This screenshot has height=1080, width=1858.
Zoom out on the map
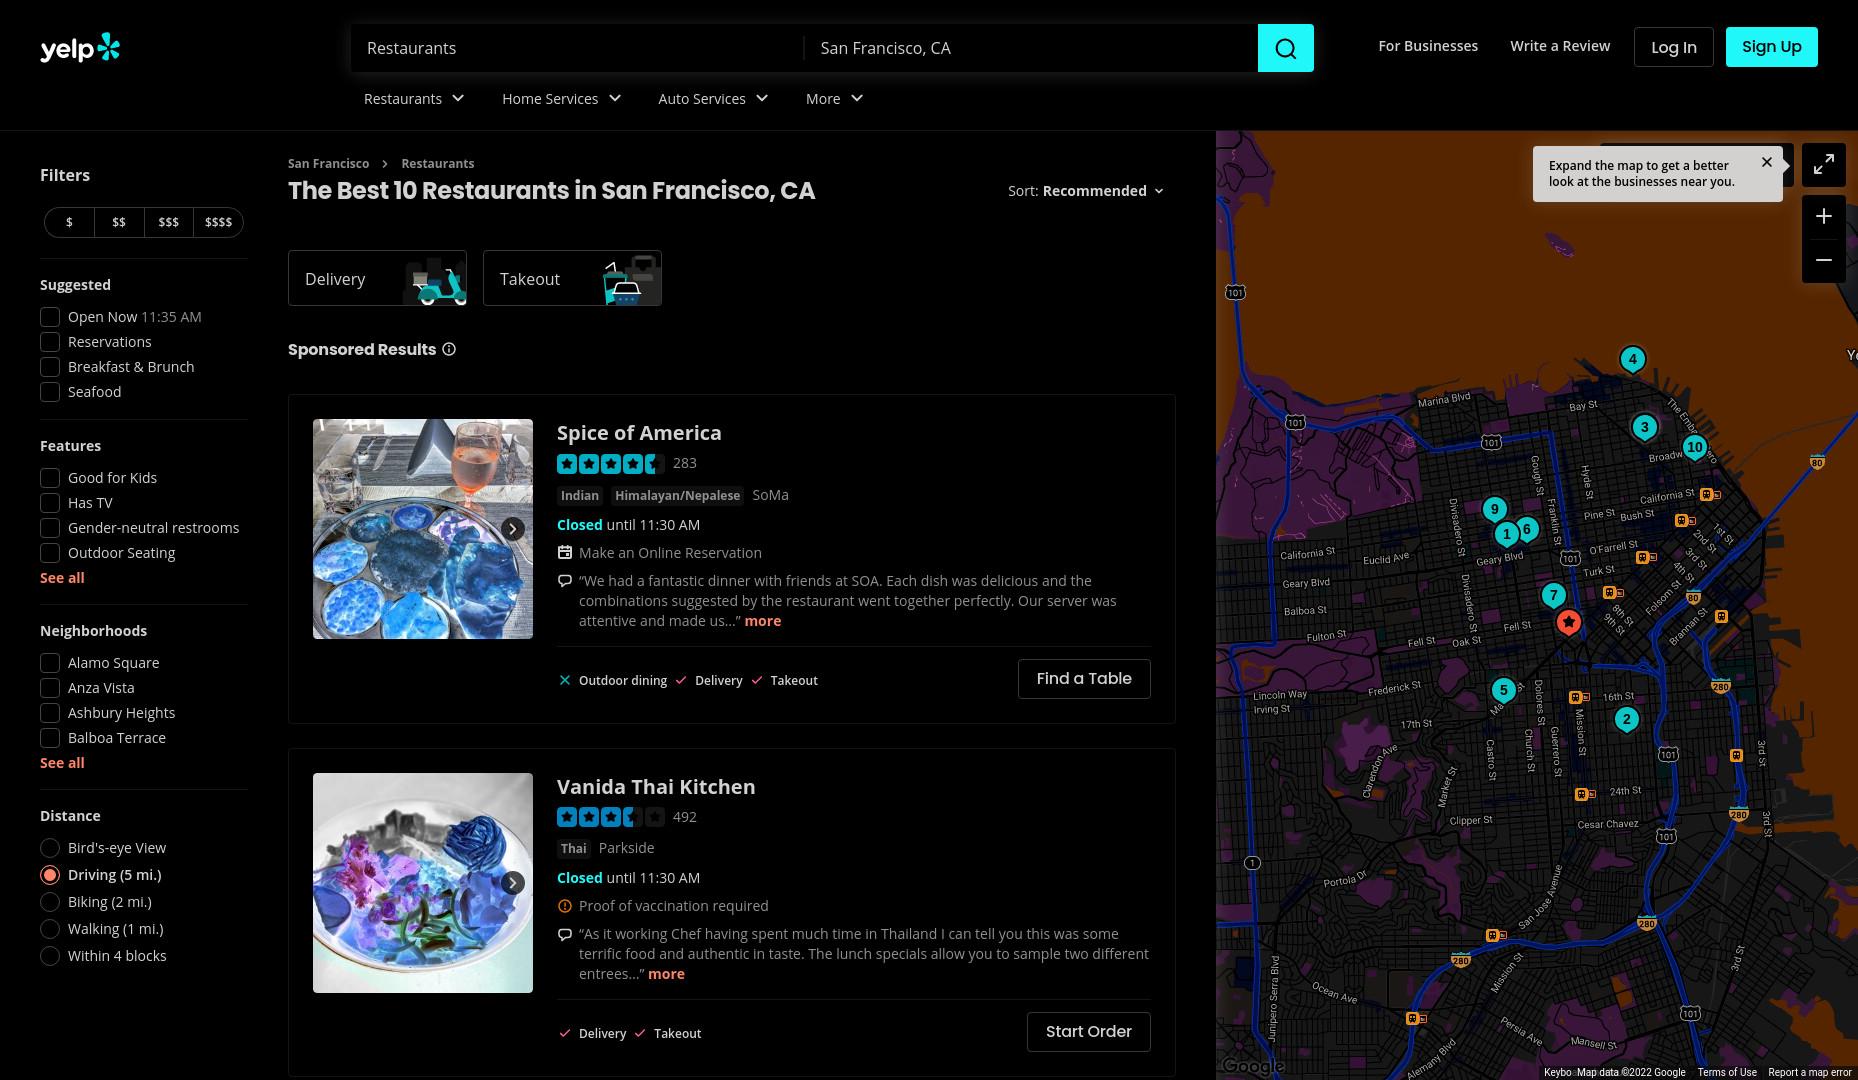(1824, 260)
